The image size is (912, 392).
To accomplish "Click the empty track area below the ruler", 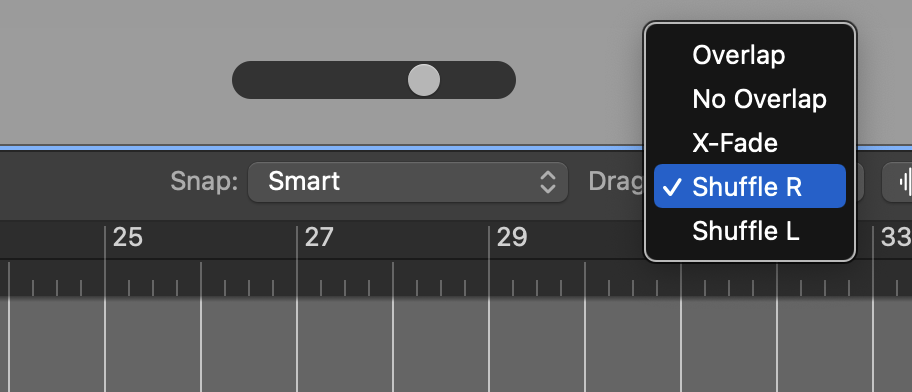I will click(456, 344).
